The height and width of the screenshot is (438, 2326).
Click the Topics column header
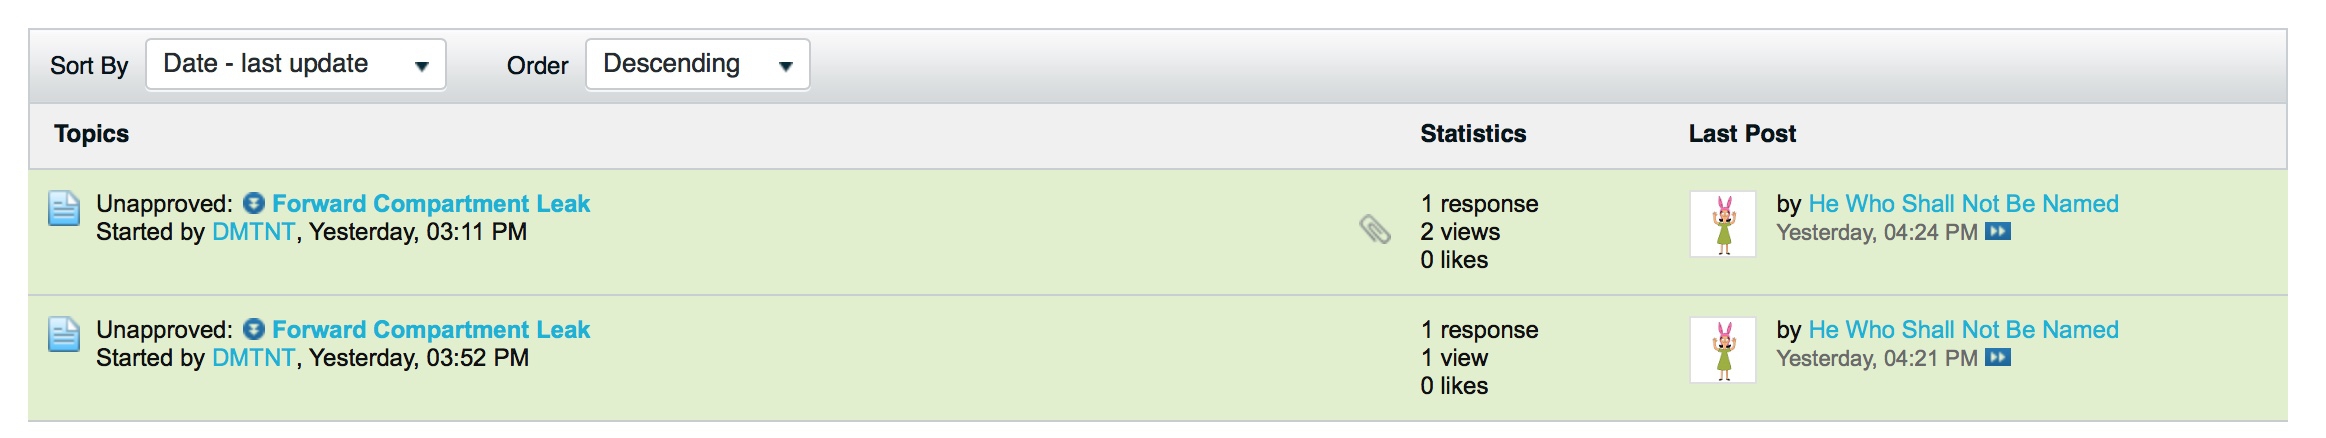(92, 134)
